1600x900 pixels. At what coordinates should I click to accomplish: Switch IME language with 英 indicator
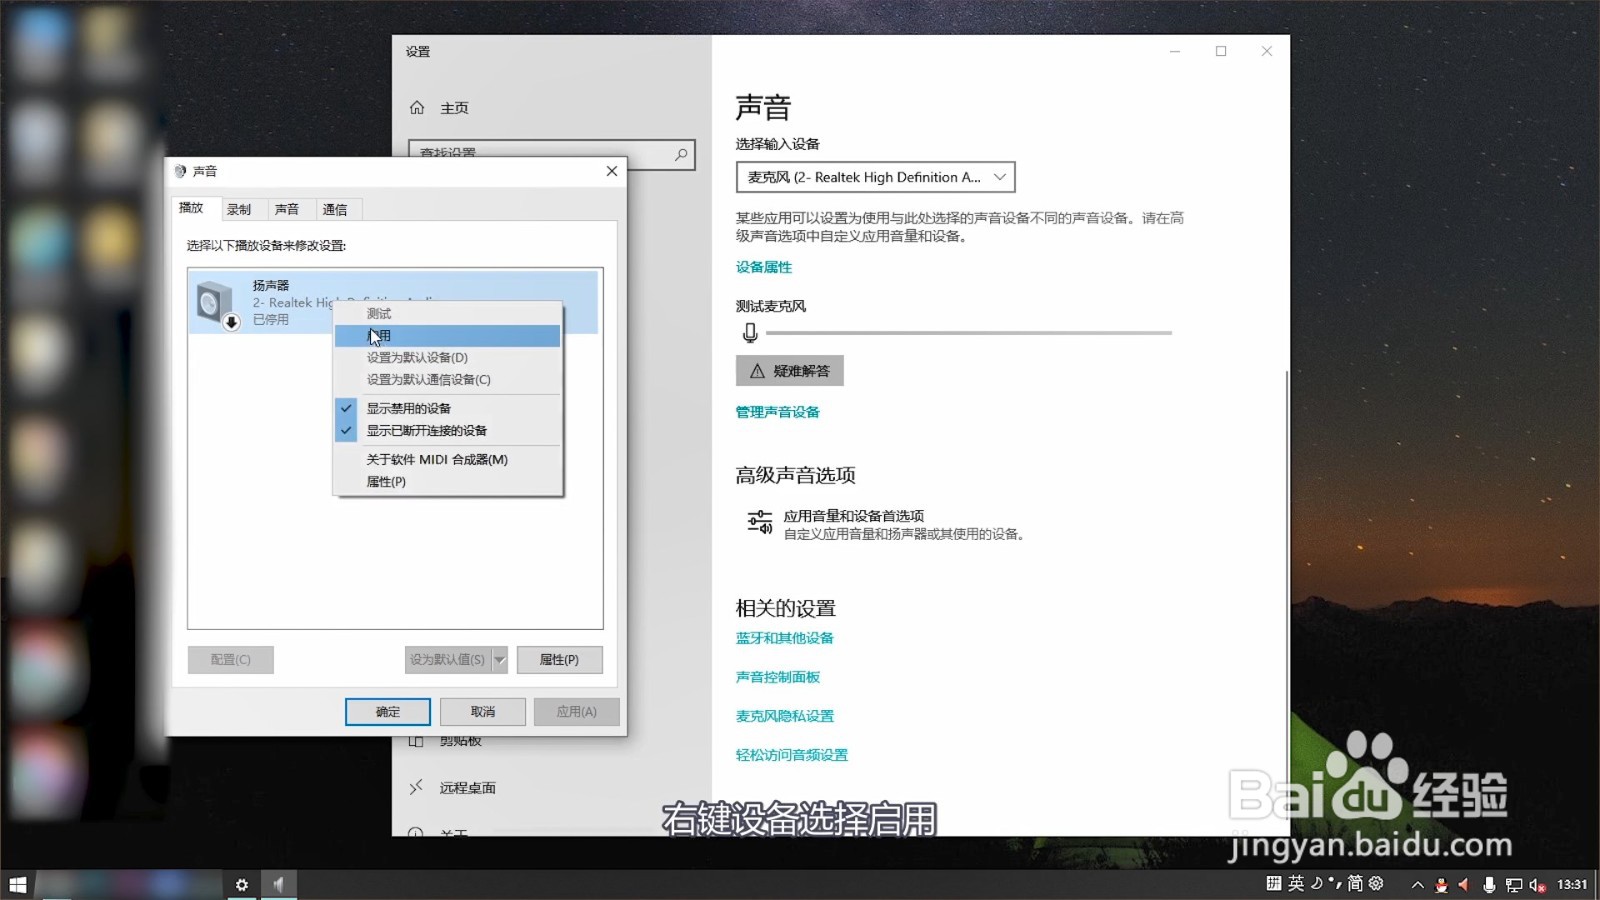pos(1296,883)
